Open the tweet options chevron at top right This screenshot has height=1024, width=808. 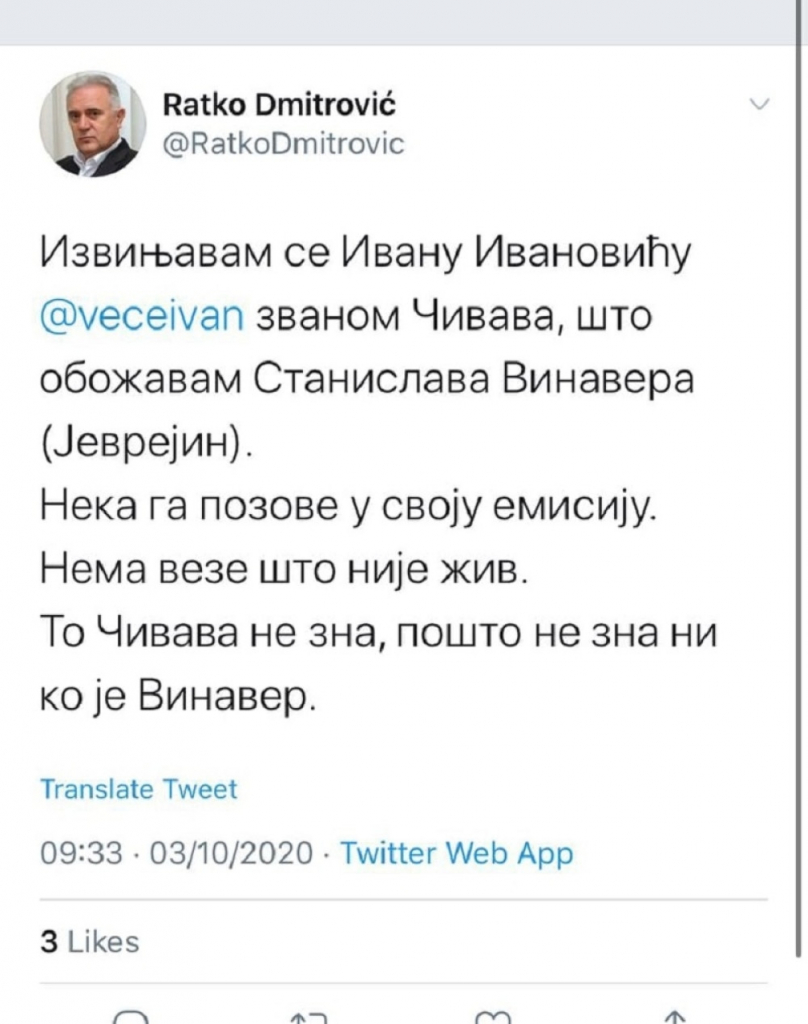761,104
